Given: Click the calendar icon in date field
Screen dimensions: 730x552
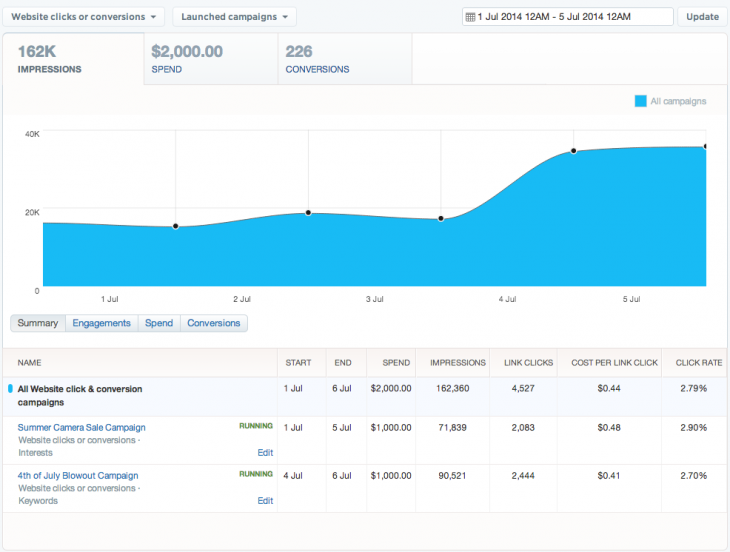Looking at the screenshot, I should click(469, 17).
